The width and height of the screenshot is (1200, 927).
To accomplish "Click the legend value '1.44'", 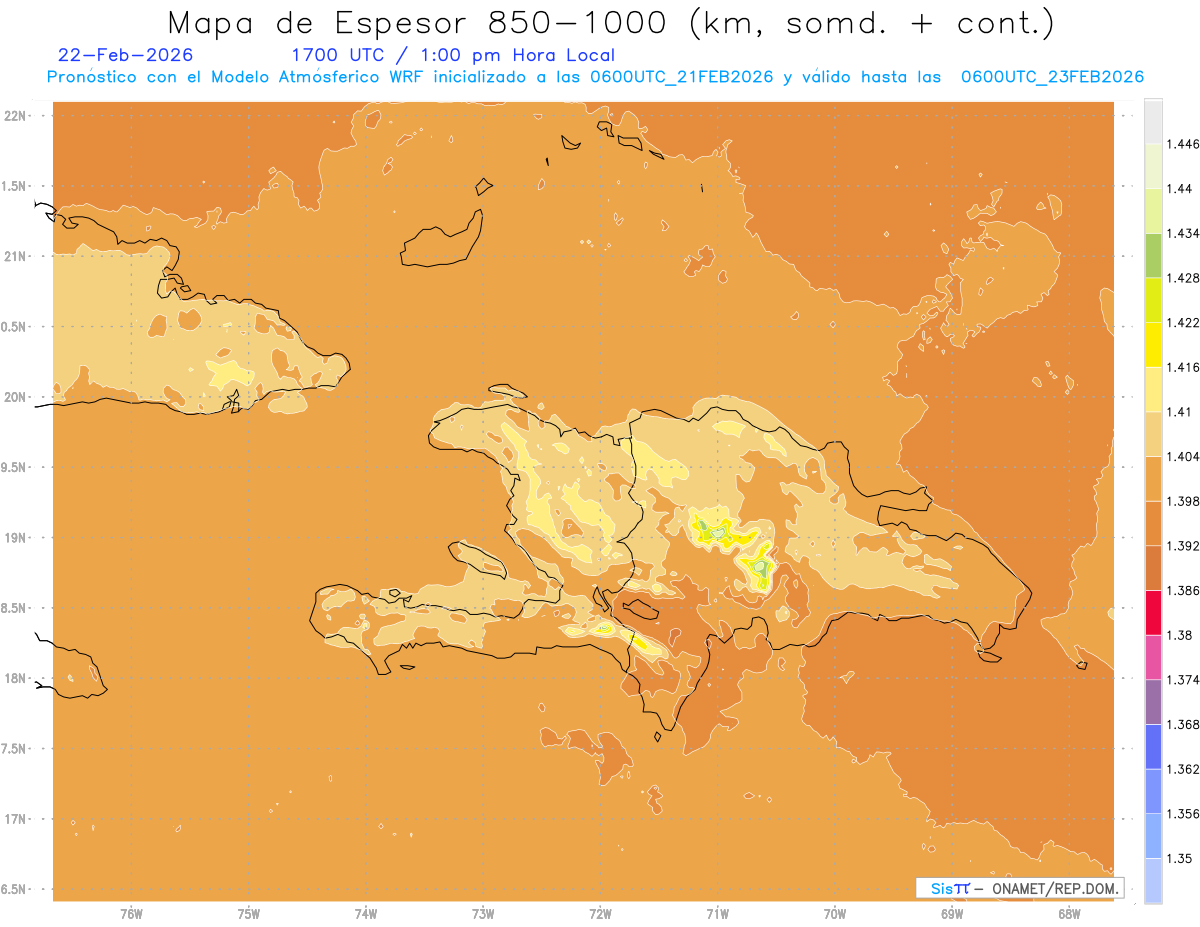I will coord(1179,188).
